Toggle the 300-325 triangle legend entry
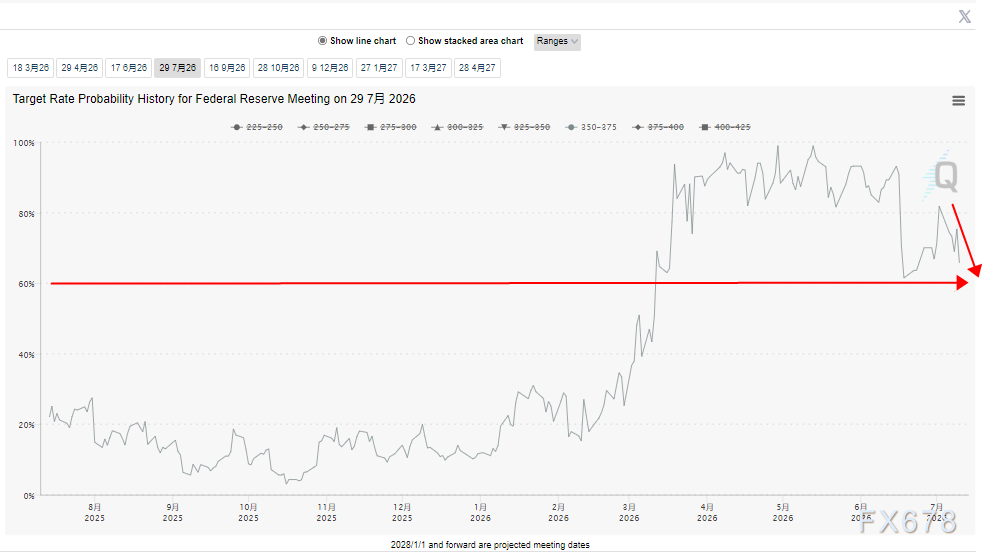Image resolution: width=987 pixels, height=557 pixels. coord(458,127)
